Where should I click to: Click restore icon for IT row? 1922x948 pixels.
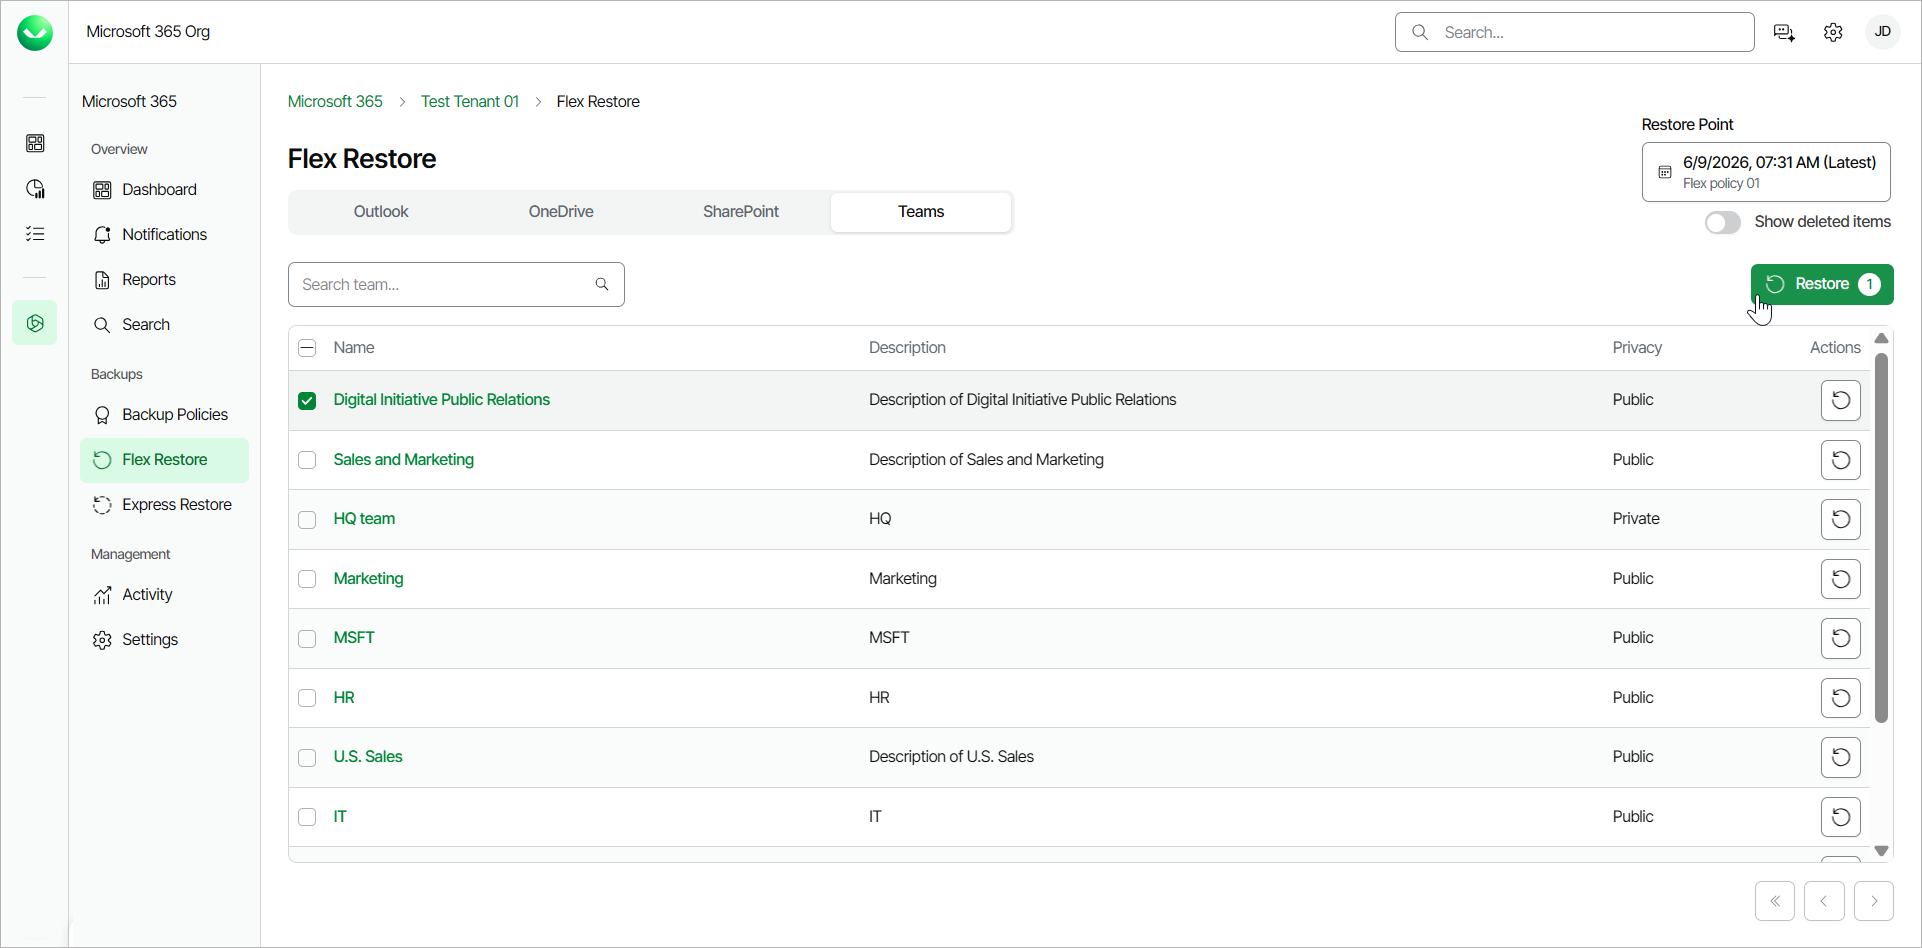tap(1840, 817)
